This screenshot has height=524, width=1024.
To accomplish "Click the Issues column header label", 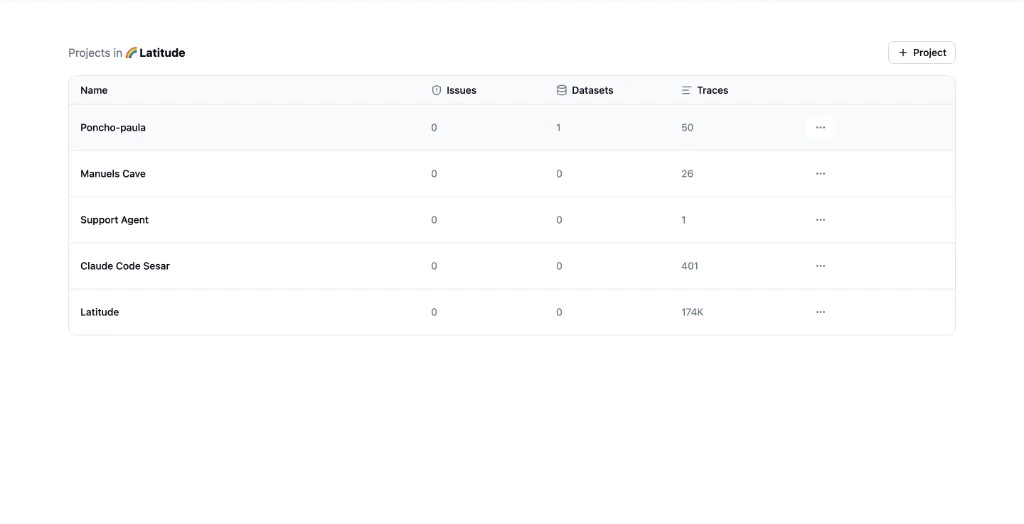I will pos(461,90).
